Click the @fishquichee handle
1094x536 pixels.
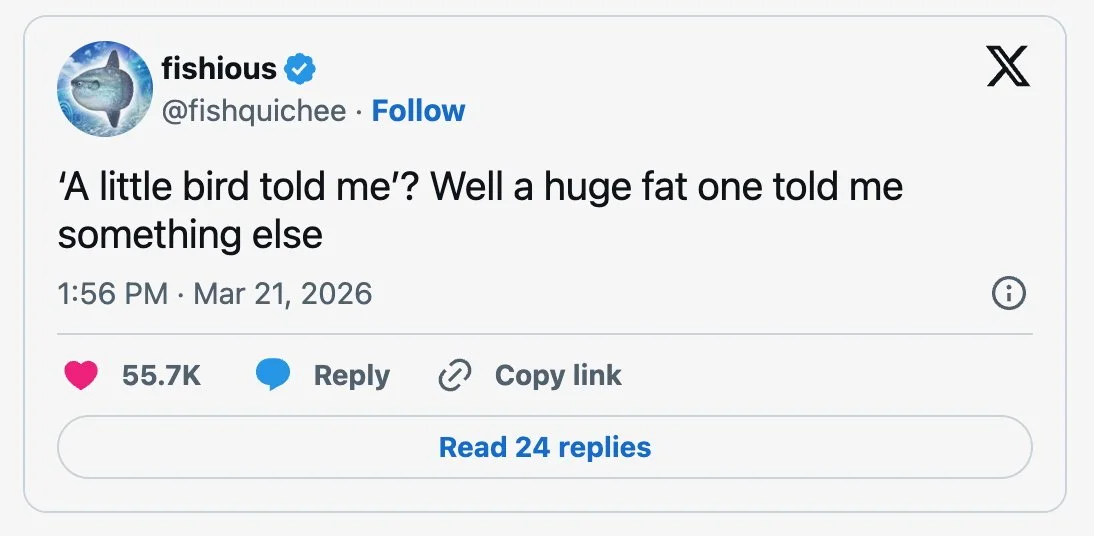point(253,110)
